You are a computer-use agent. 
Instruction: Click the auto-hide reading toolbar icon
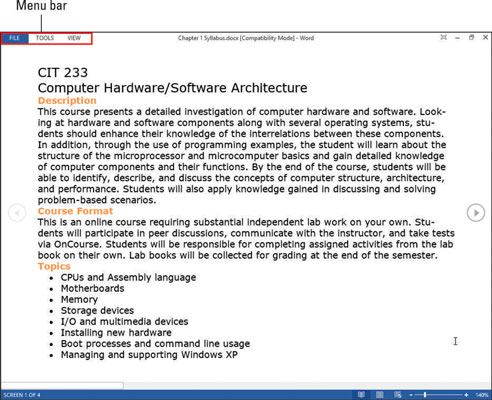coord(443,37)
